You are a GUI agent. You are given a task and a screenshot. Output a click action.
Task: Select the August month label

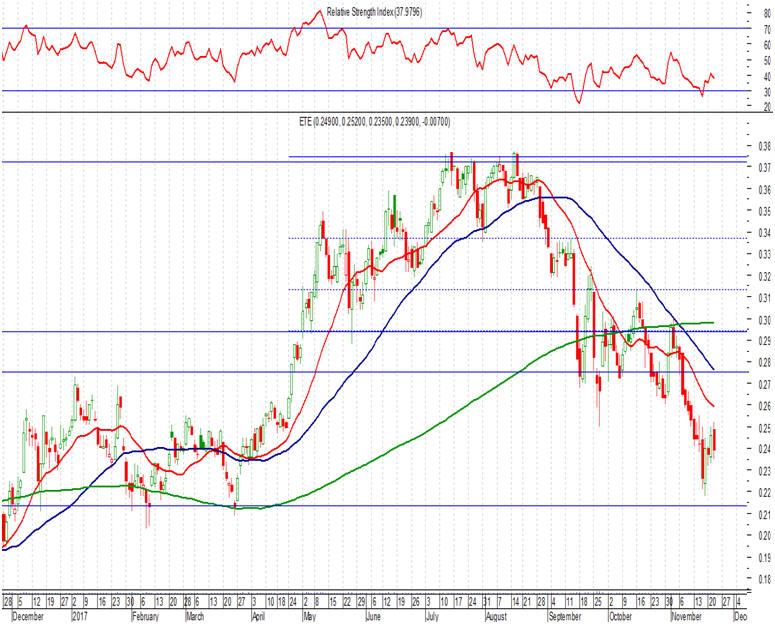[x=496, y=617]
